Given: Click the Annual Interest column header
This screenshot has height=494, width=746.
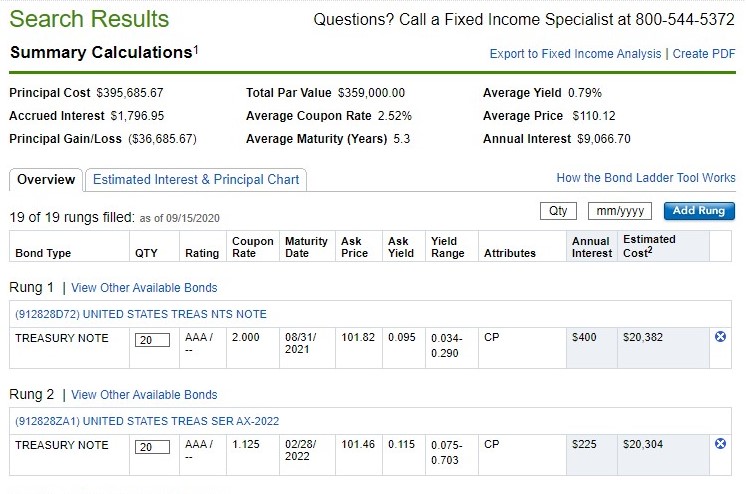Looking at the screenshot, I should click(591, 247).
